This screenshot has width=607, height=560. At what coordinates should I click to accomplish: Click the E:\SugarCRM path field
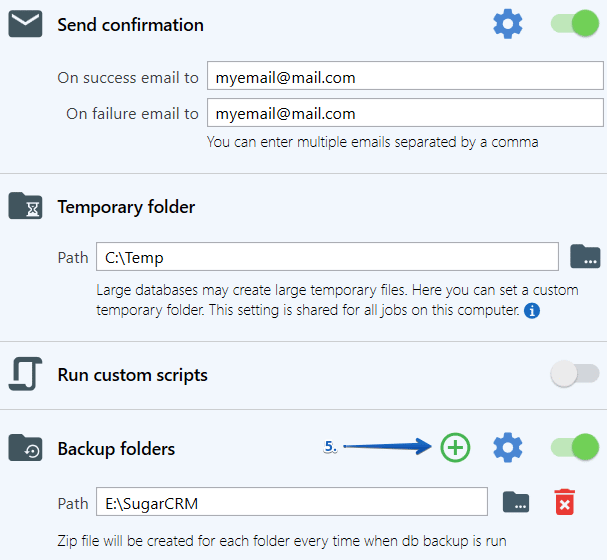coord(292,502)
